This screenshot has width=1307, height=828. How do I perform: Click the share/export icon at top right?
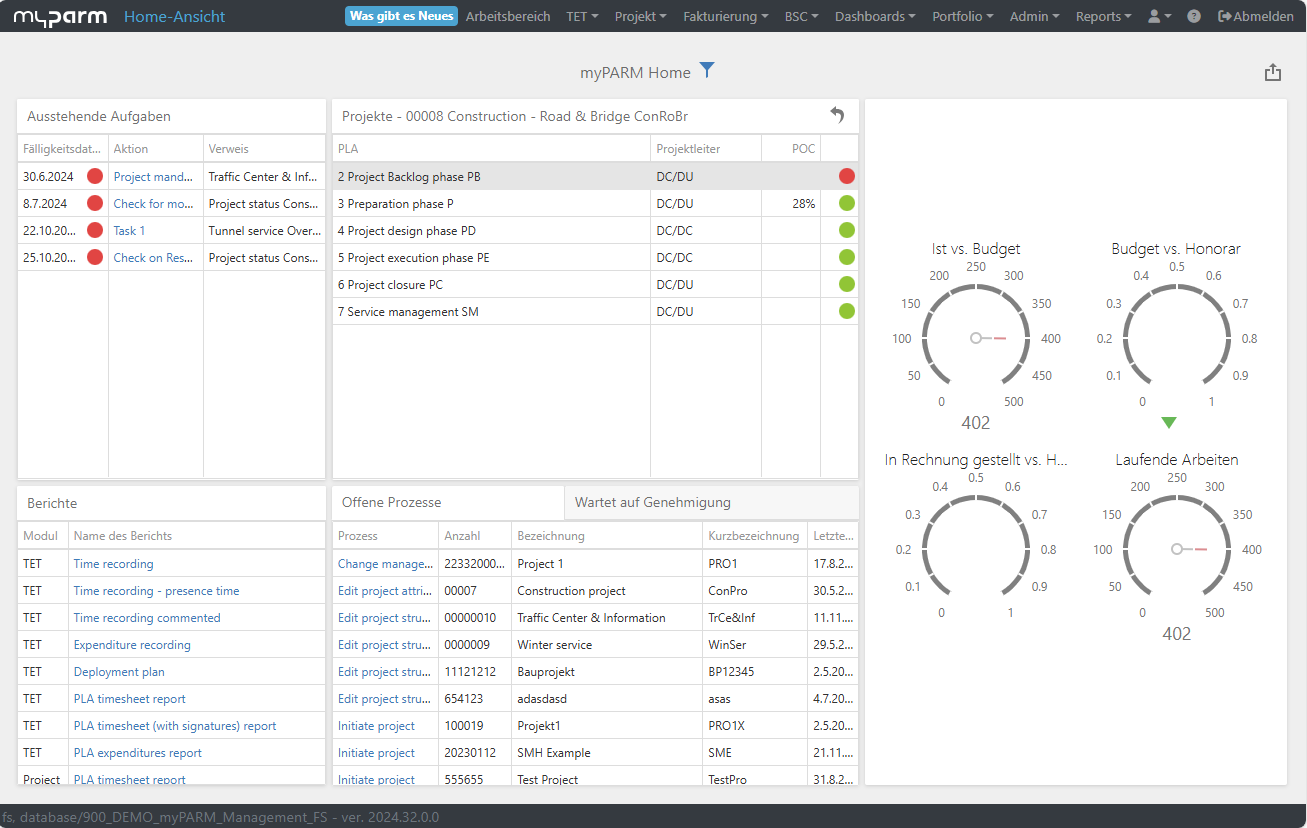click(x=1272, y=72)
